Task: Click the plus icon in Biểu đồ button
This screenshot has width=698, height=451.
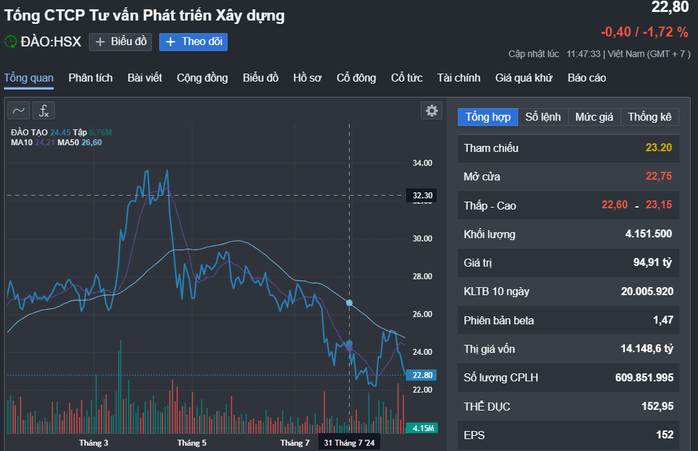Action: (x=100, y=42)
